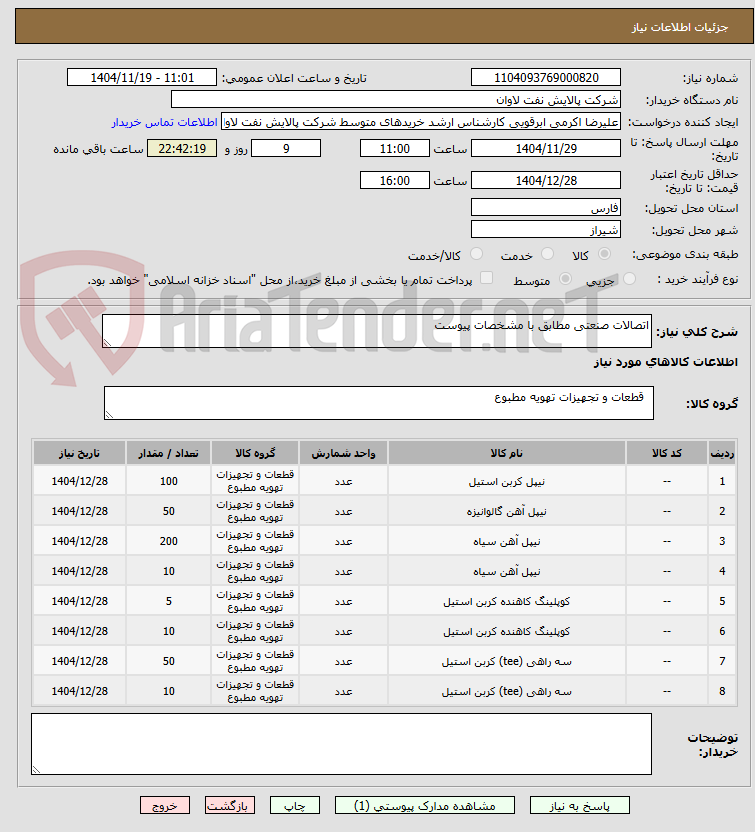
Task: Click the نام کالا column header
Action: coord(506,453)
